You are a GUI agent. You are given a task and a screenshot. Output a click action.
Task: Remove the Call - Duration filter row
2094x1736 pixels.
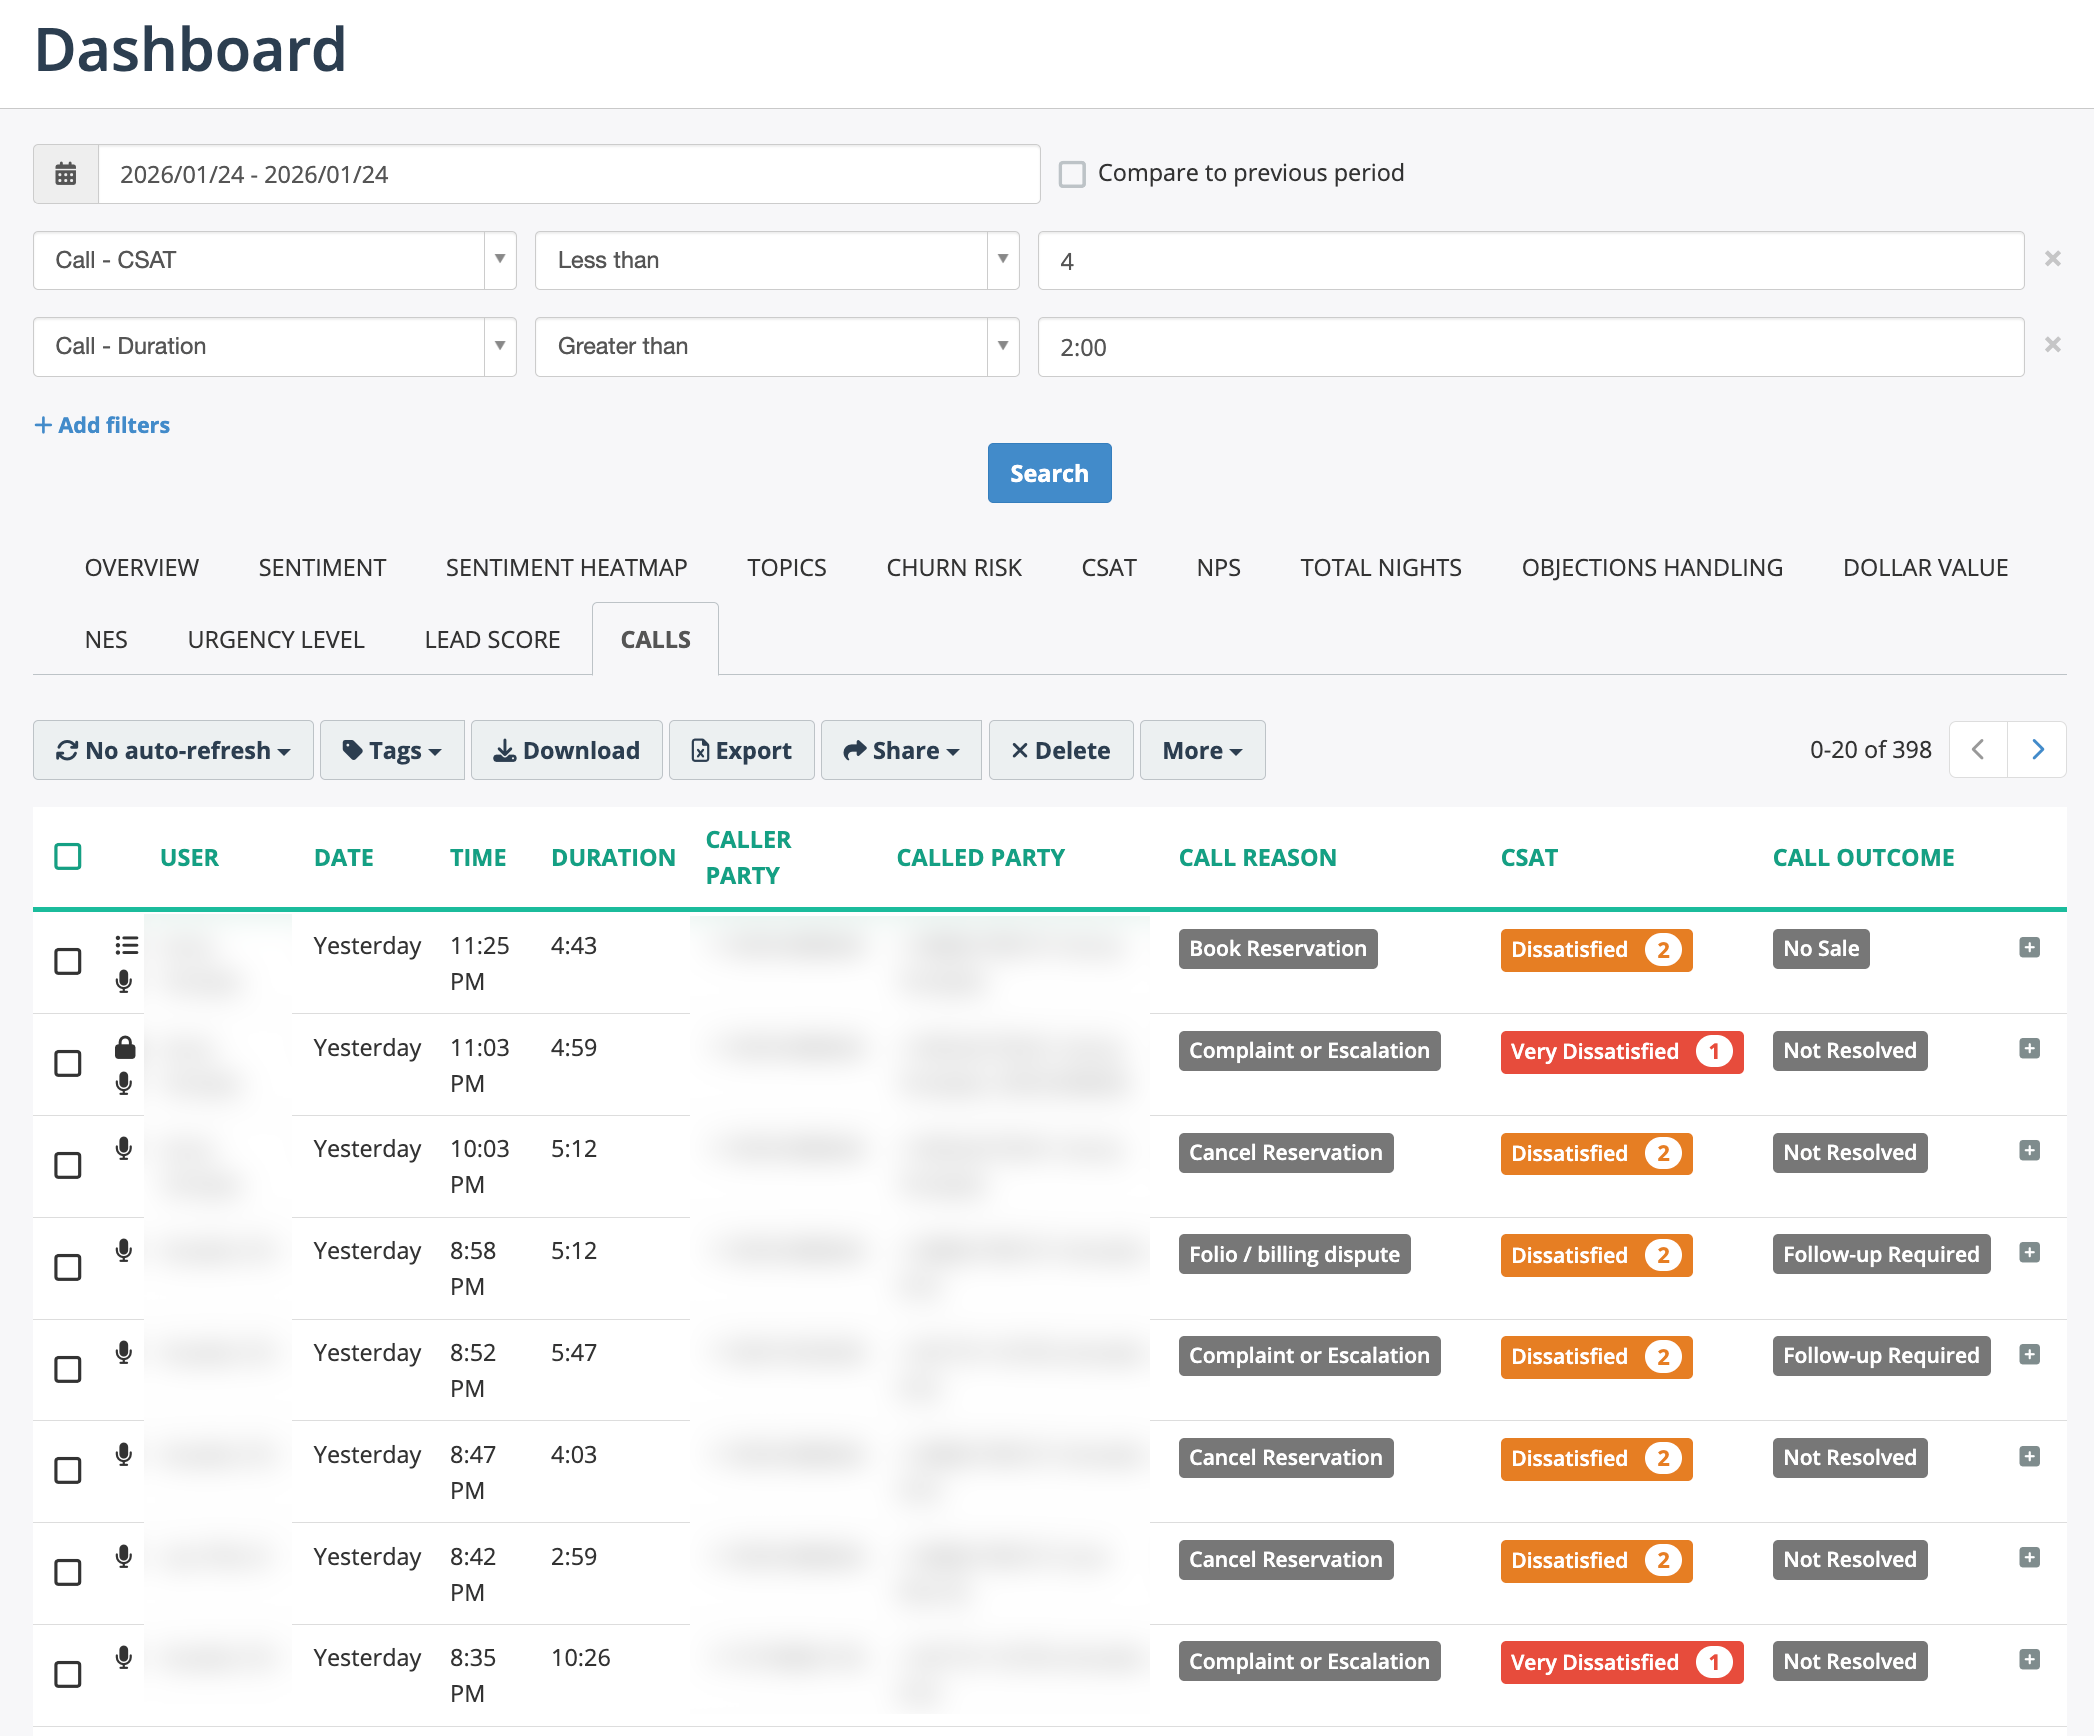coord(2052,345)
